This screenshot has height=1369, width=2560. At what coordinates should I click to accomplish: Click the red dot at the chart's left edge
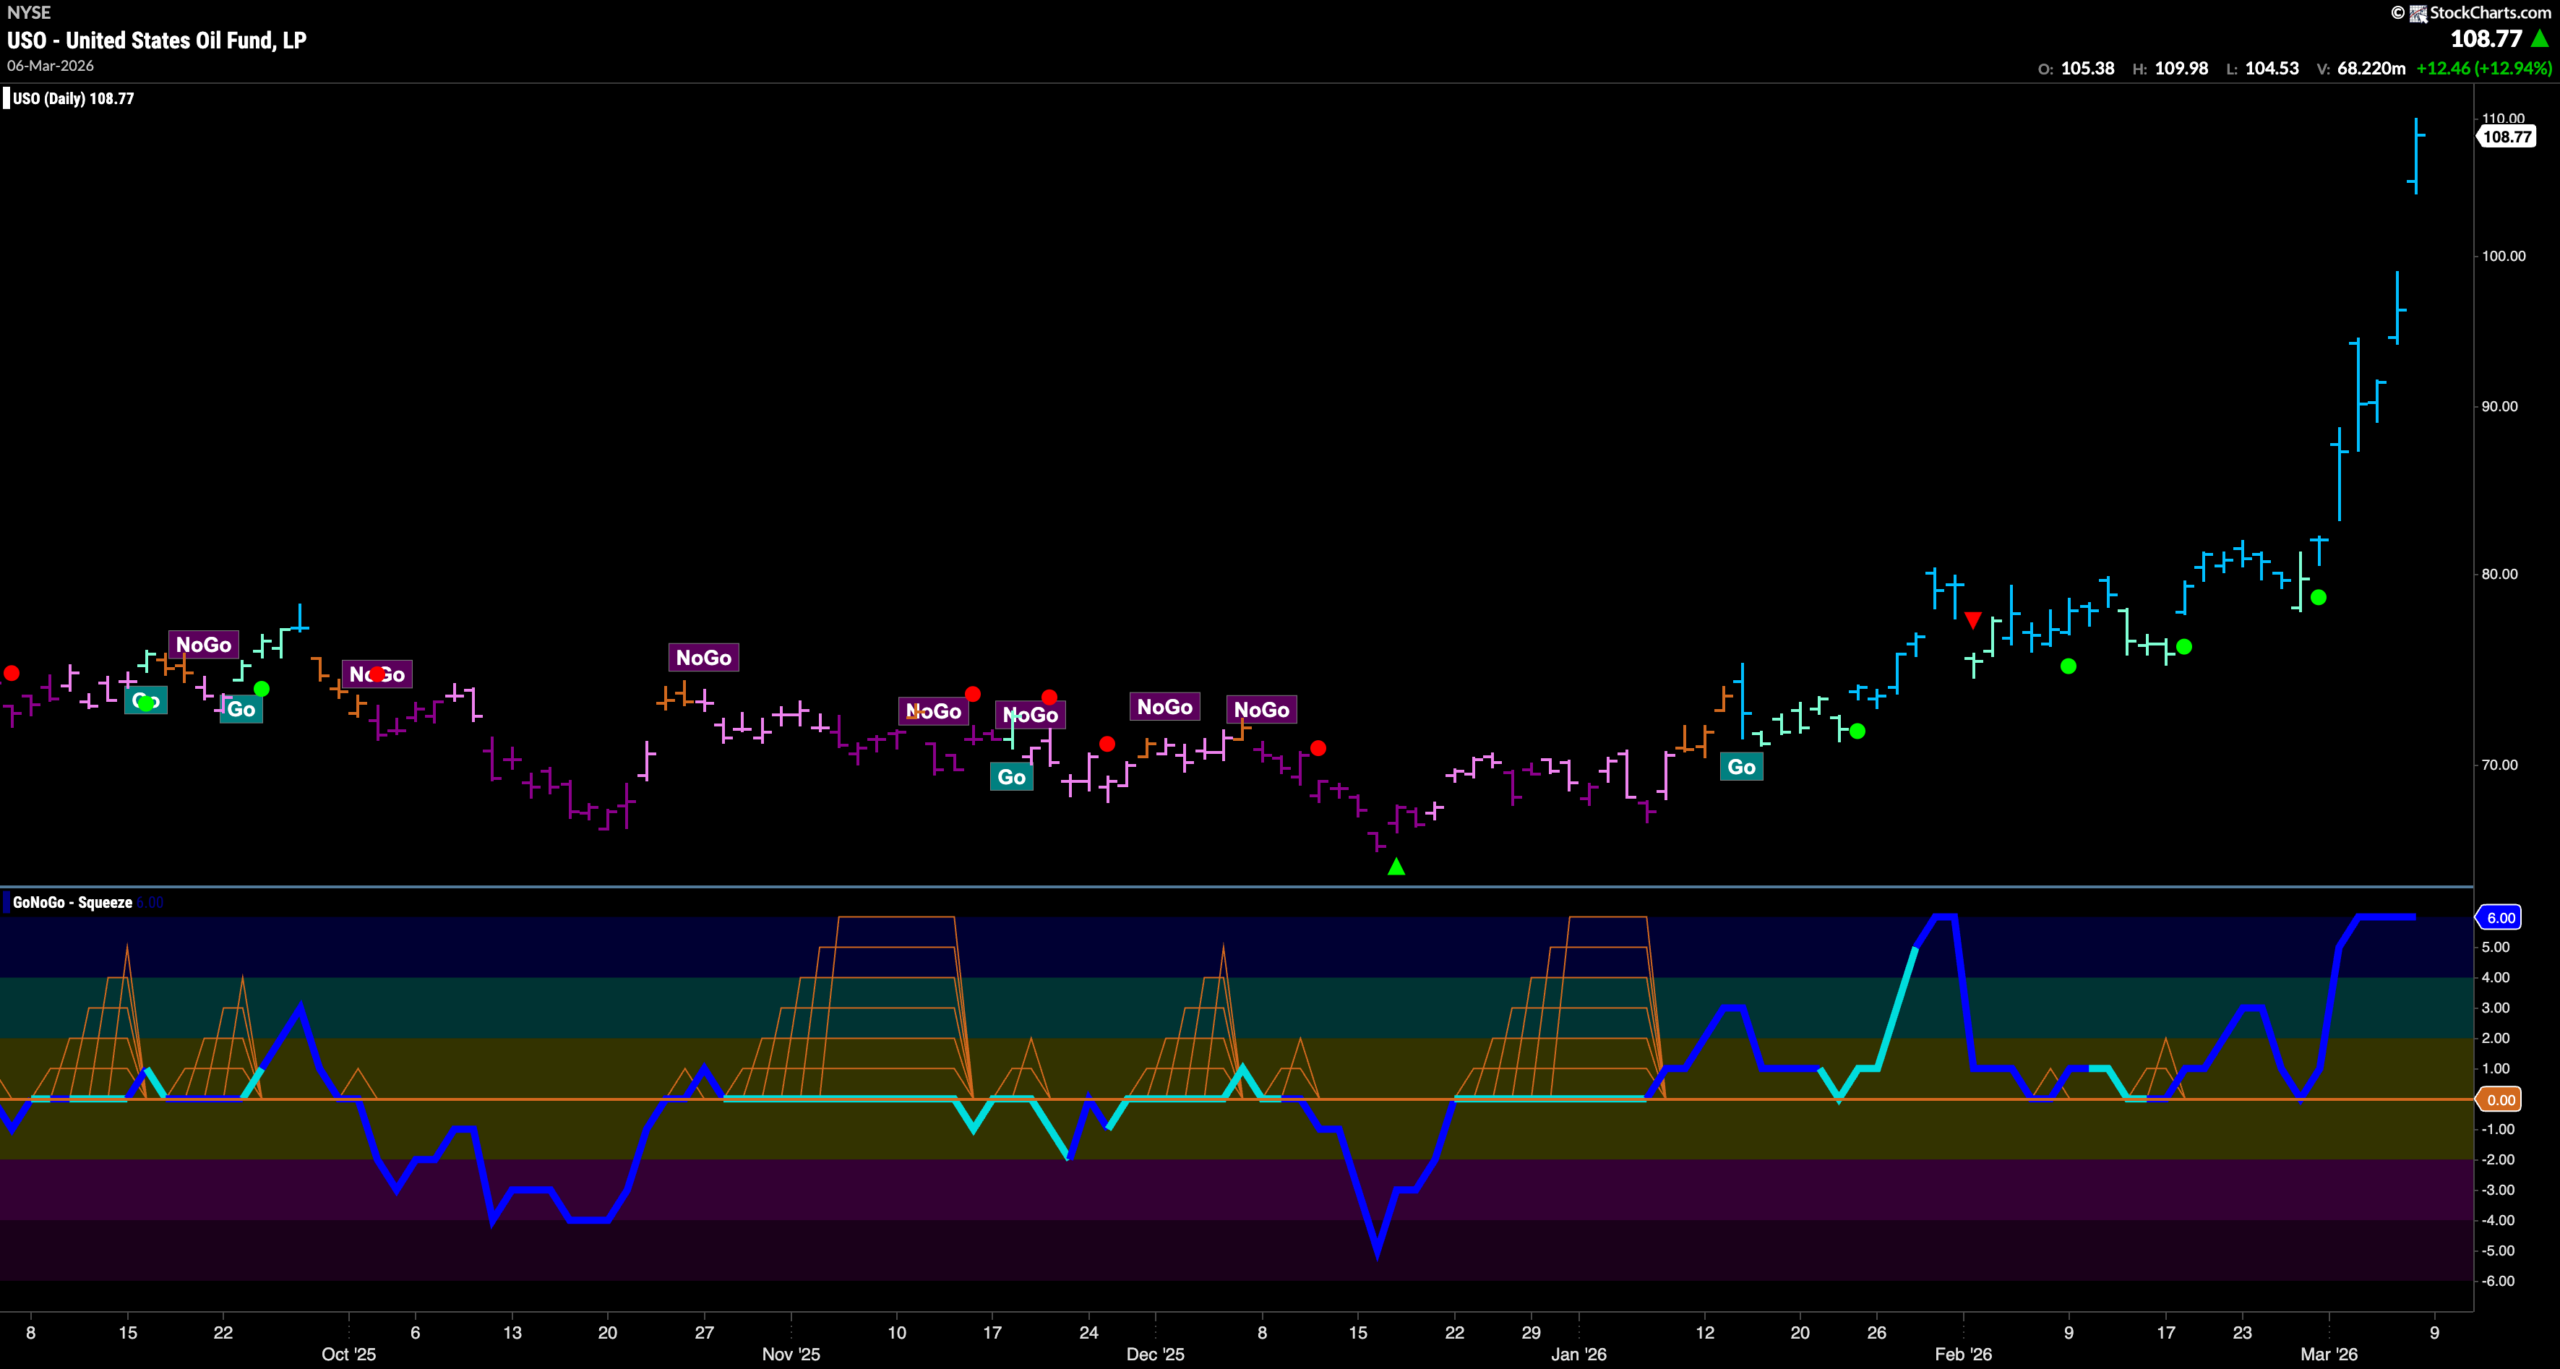click(11, 673)
